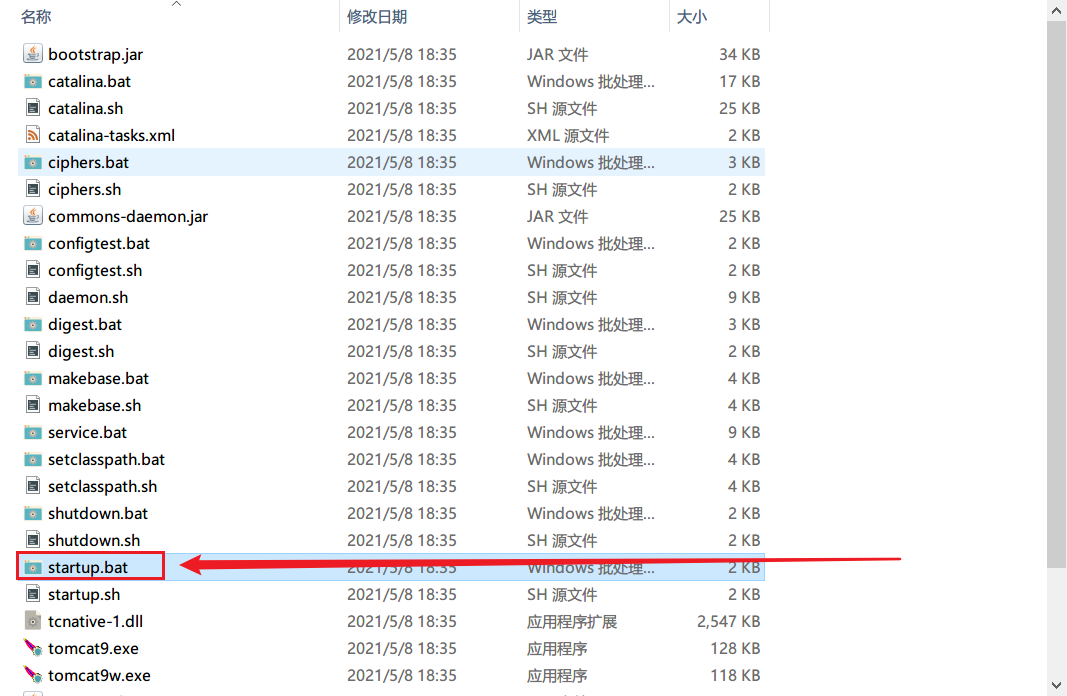This screenshot has width=1067, height=696.
Task: Click the DLL file icon of tcnative-1.dll
Action: [x=31, y=621]
